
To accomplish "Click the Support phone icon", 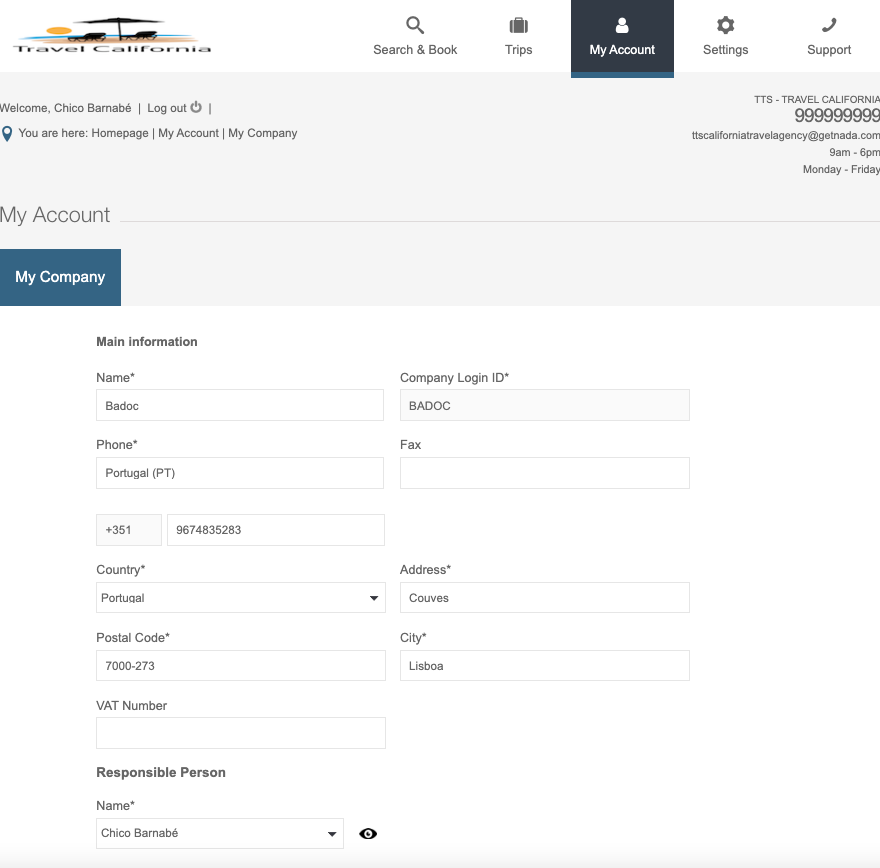I will 829,26.
